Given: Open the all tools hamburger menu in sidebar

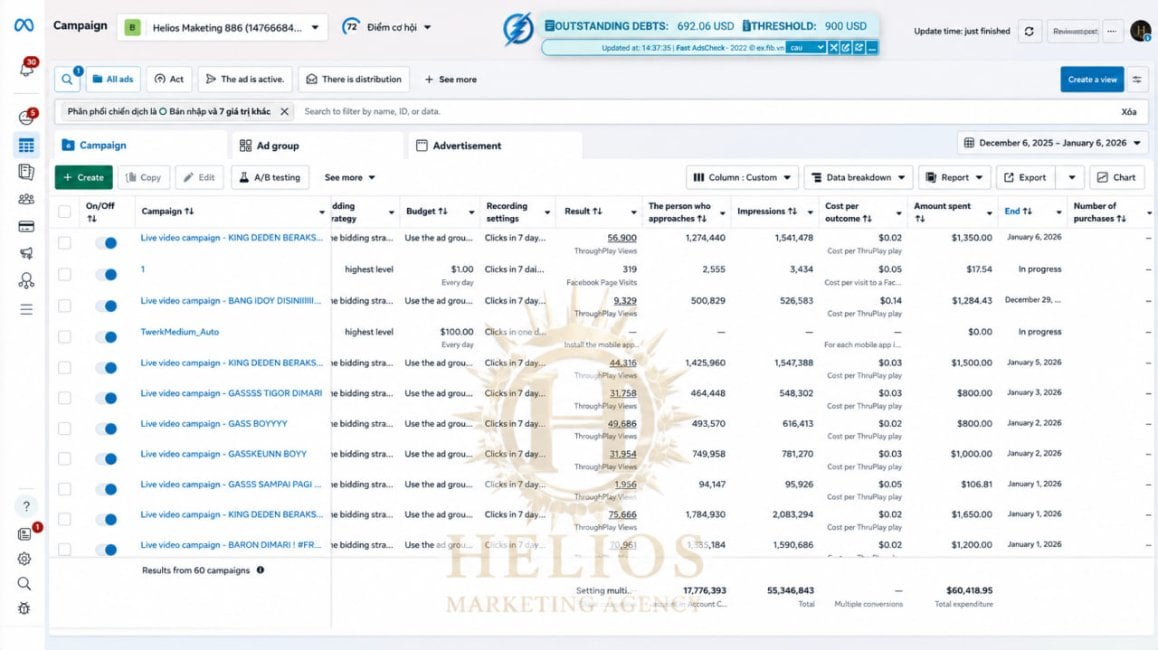Looking at the screenshot, I should click(x=26, y=309).
